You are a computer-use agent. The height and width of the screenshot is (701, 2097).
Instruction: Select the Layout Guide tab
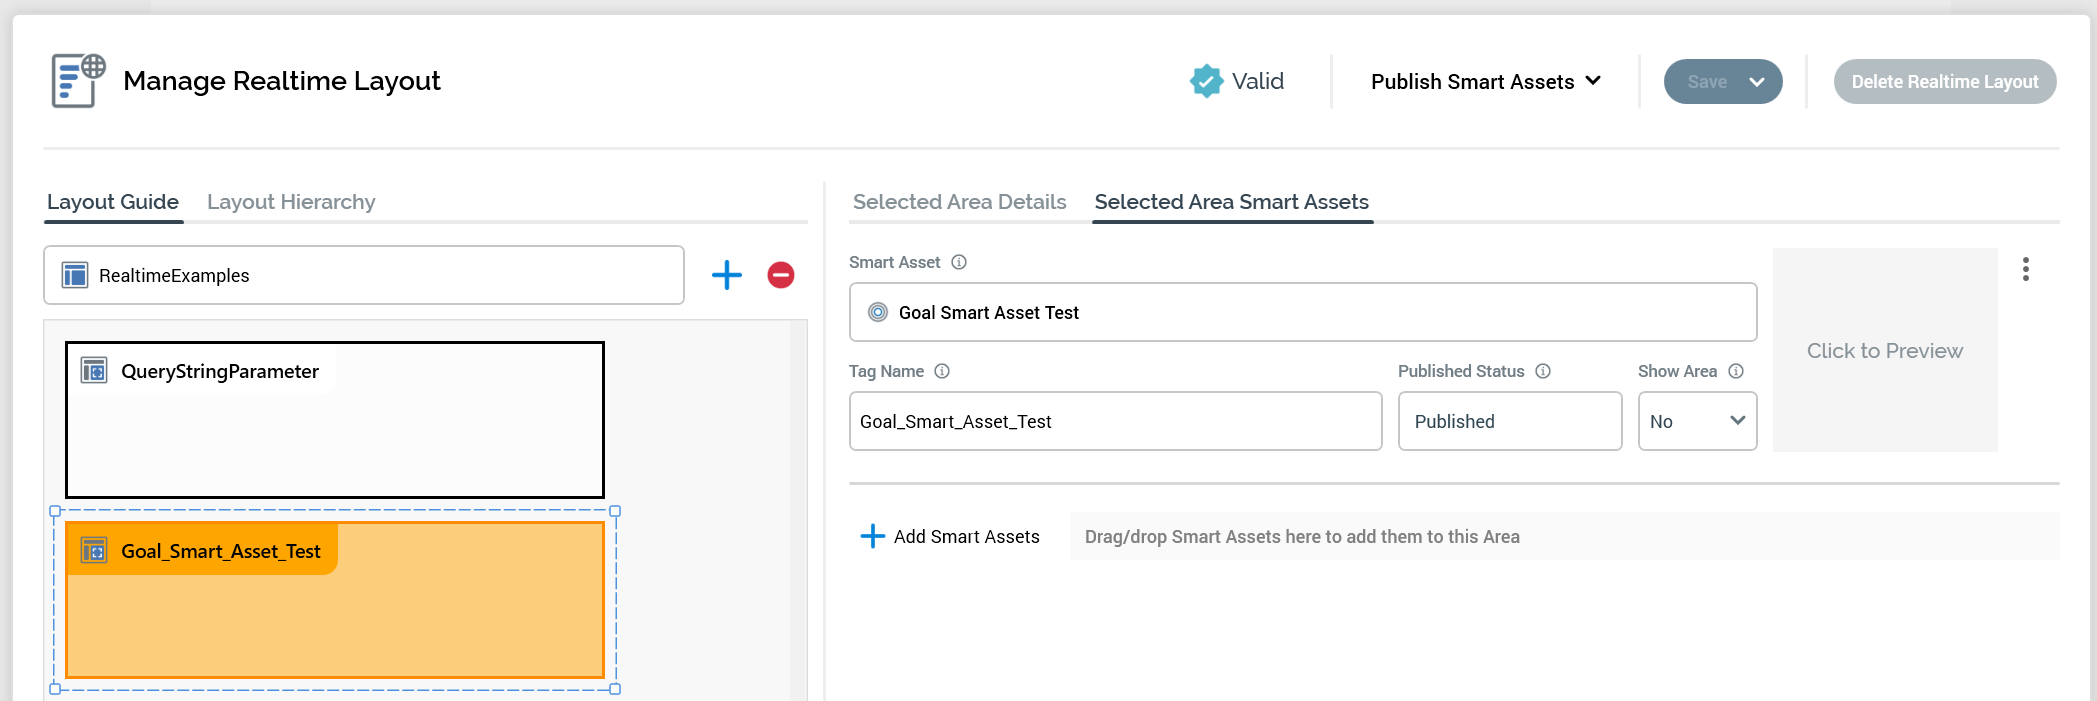coord(113,202)
